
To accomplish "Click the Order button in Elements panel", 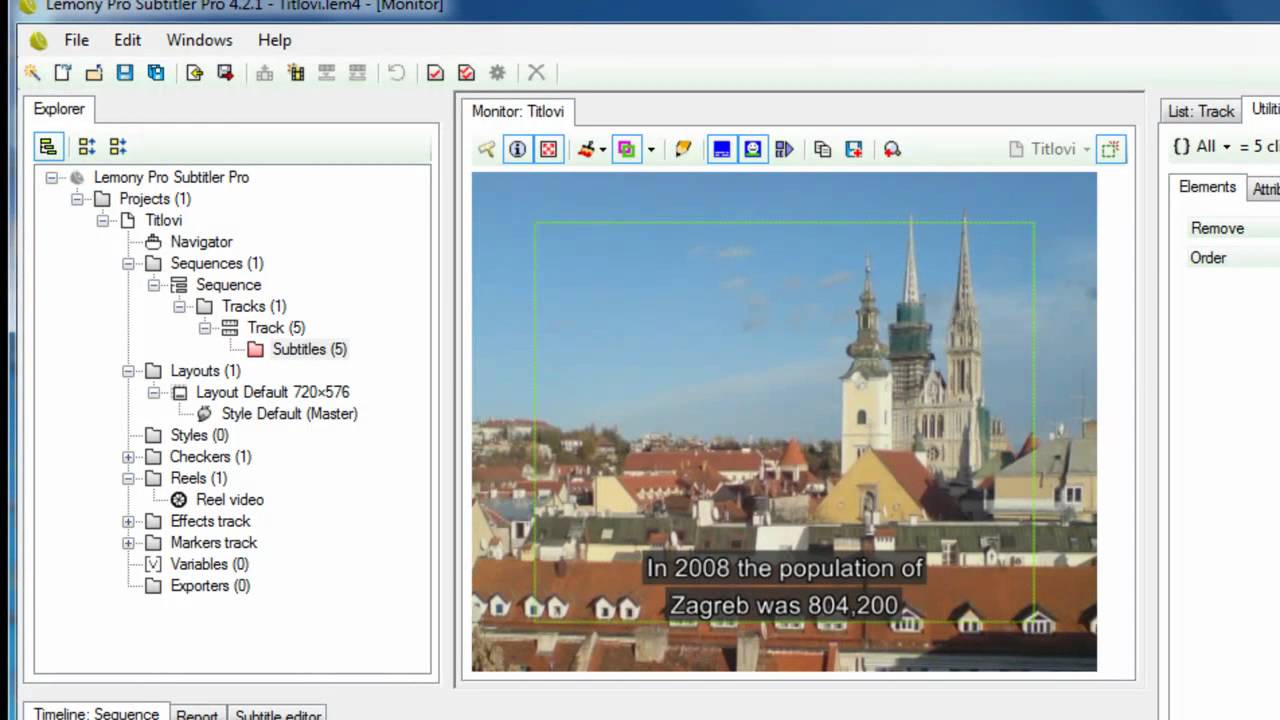I will (x=1208, y=258).
